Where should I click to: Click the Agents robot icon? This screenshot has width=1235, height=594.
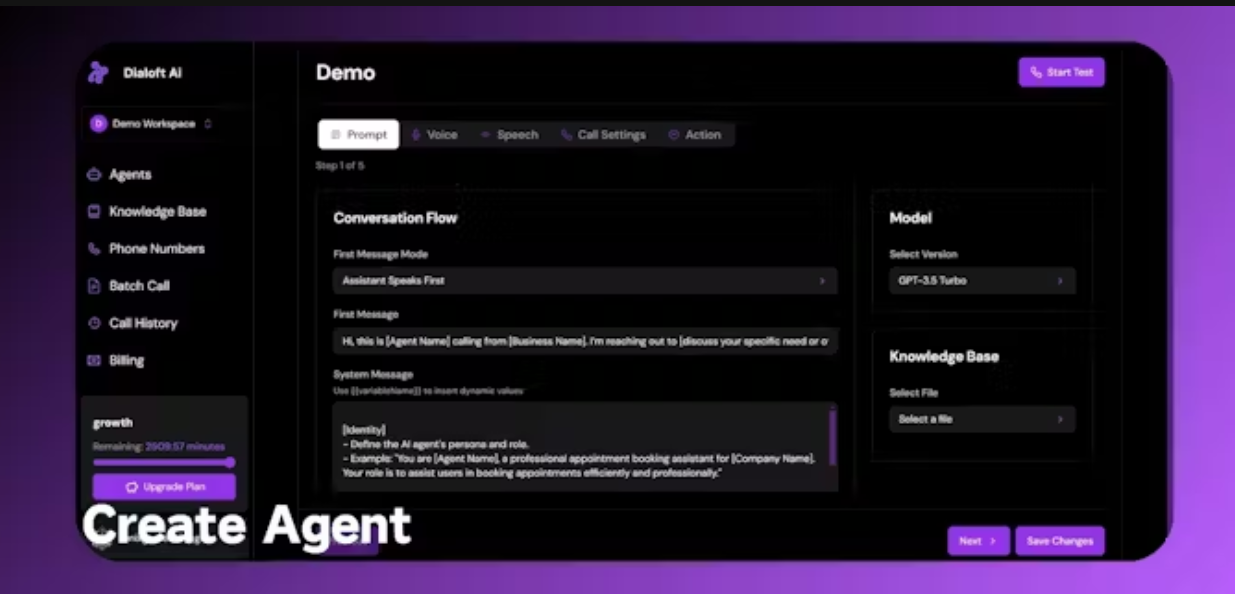(94, 174)
